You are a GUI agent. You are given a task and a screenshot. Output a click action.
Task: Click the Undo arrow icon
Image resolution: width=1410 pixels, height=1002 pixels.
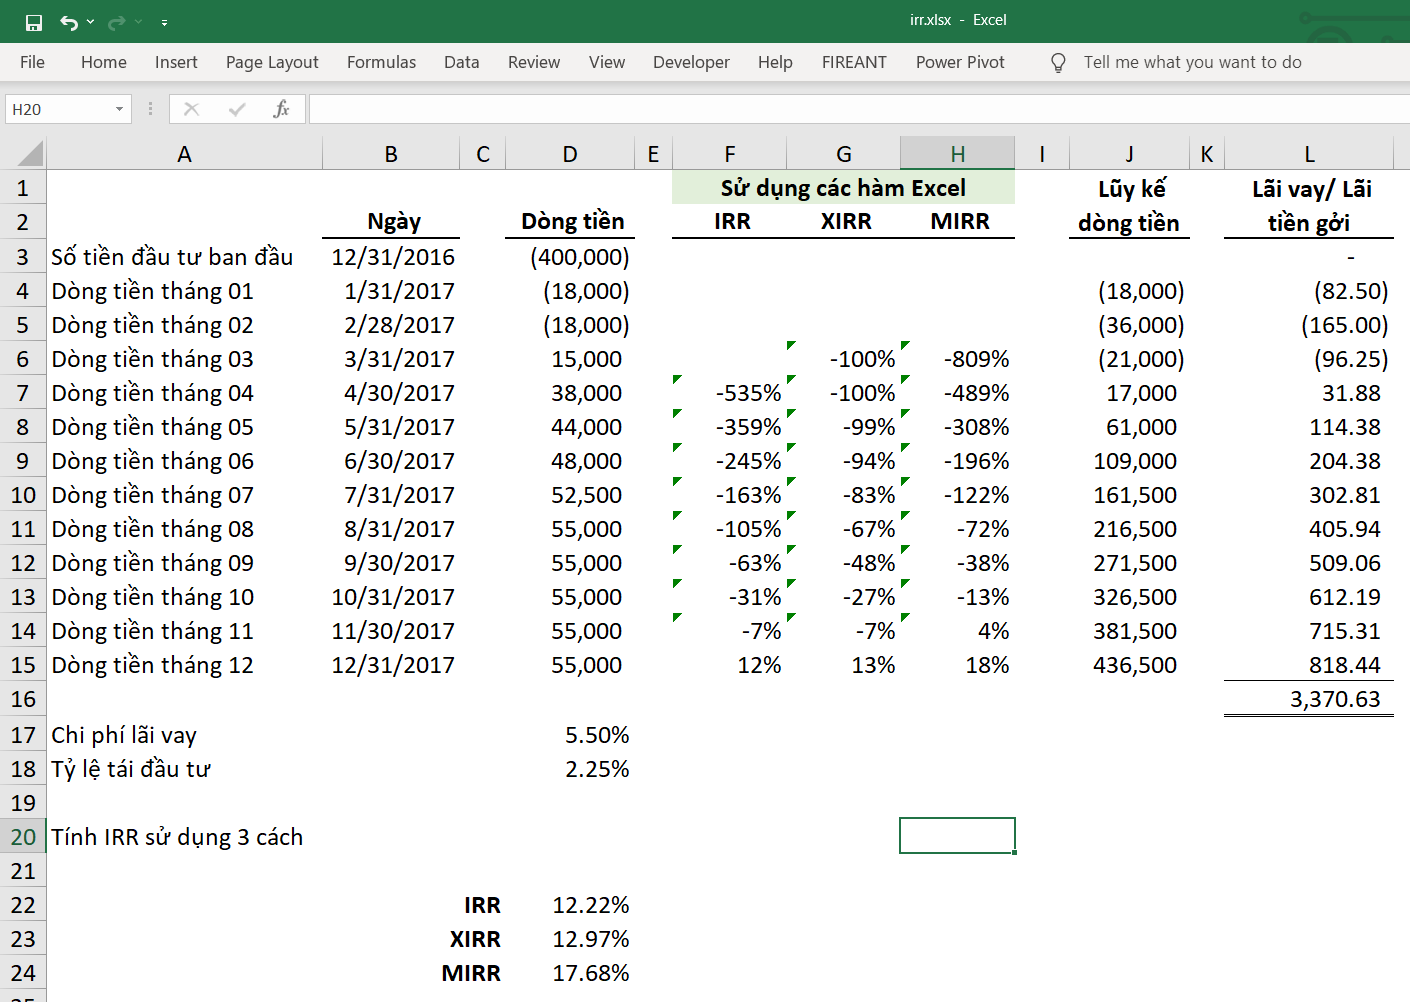[68, 22]
